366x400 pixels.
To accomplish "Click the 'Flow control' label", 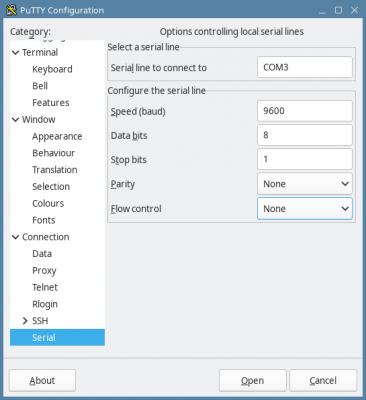I will coord(136,209).
